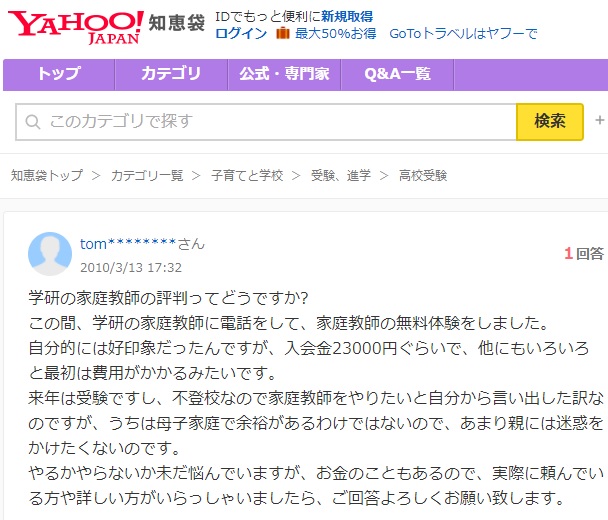Click the yellow 検索 button

tap(550, 121)
